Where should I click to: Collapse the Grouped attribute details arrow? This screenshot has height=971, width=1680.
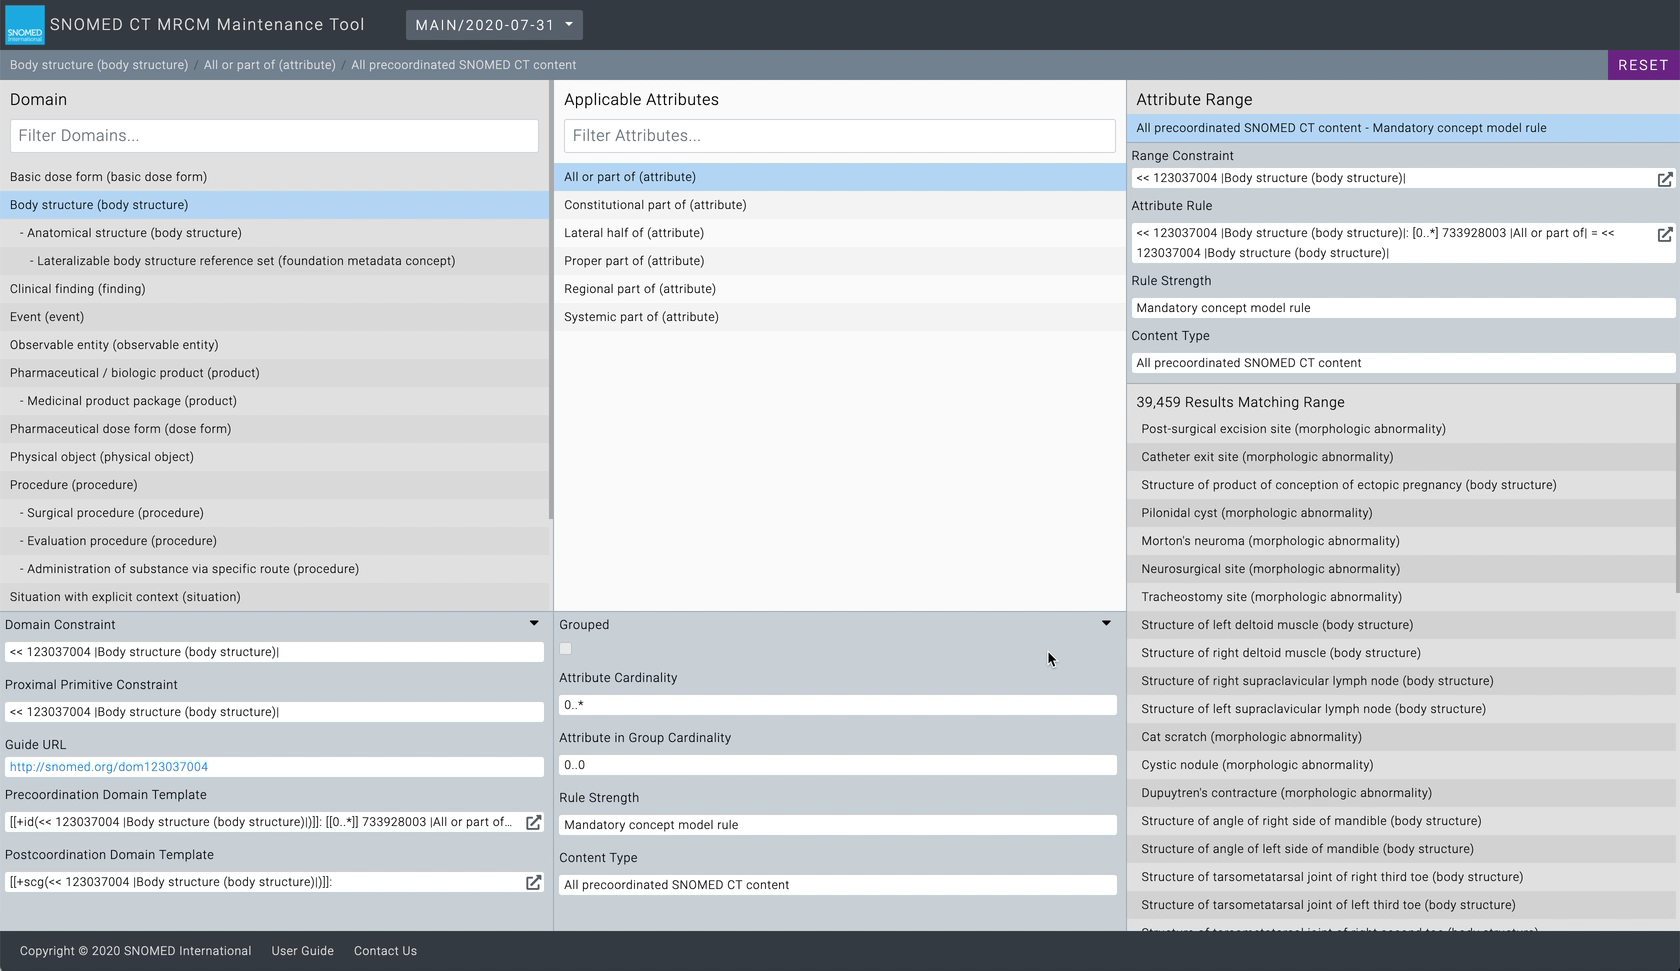coord(1106,623)
